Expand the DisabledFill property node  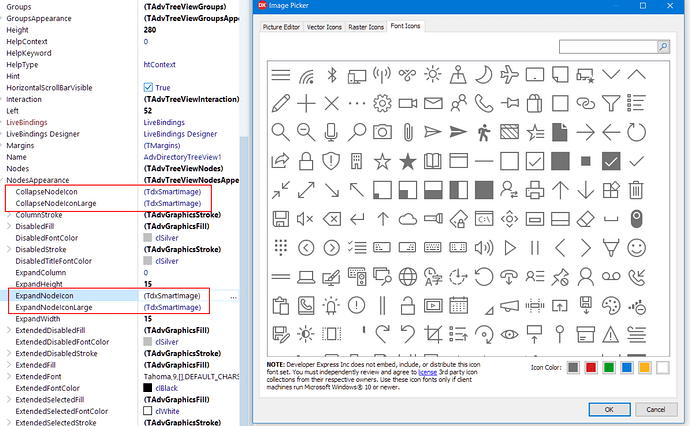click(9, 226)
